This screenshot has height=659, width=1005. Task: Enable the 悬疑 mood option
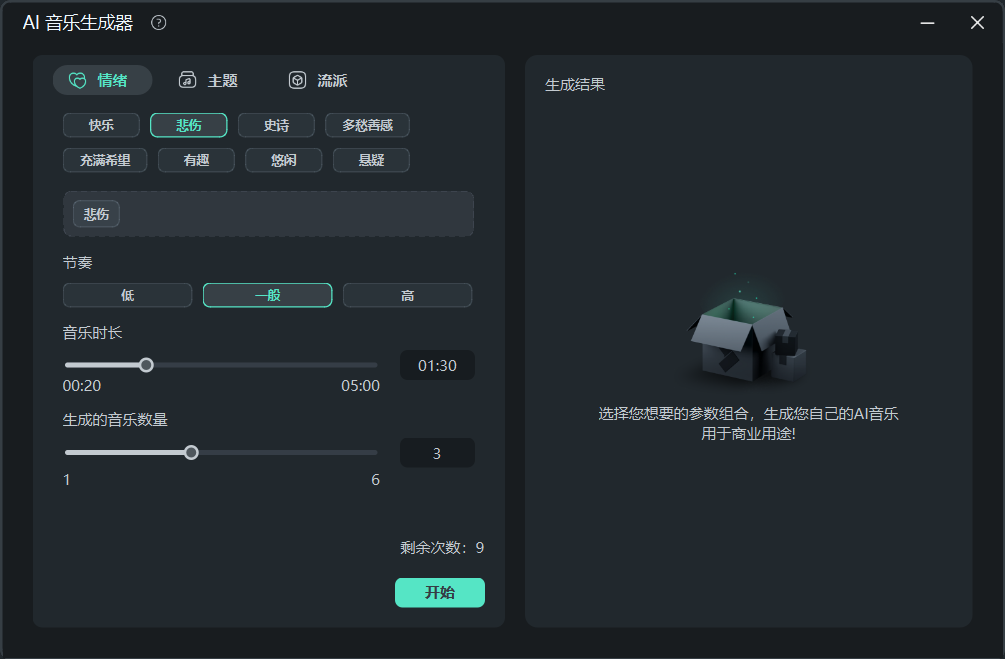pos(371,160)
